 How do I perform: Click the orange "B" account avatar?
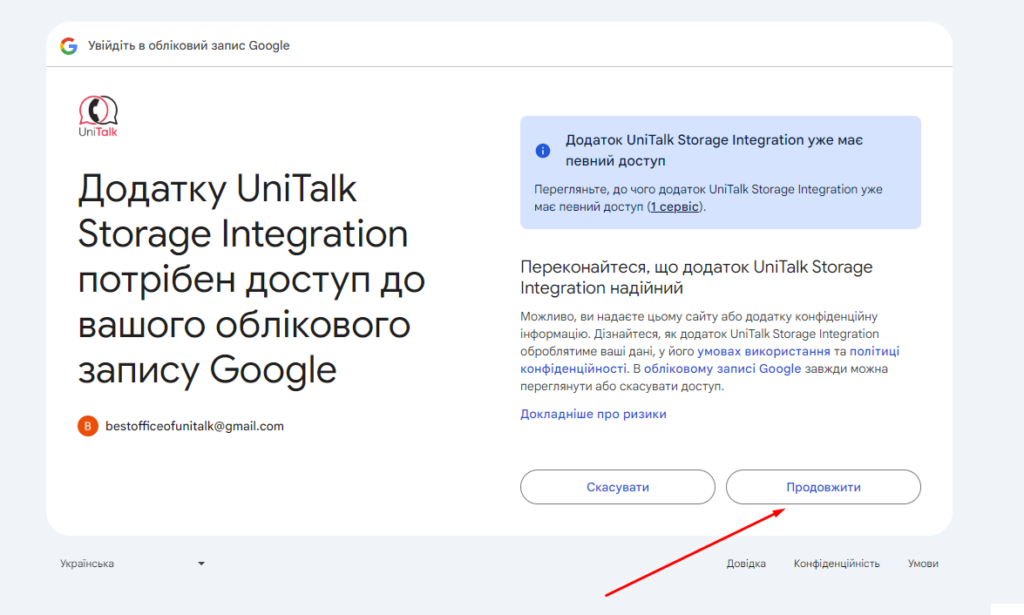click(88, 426)
